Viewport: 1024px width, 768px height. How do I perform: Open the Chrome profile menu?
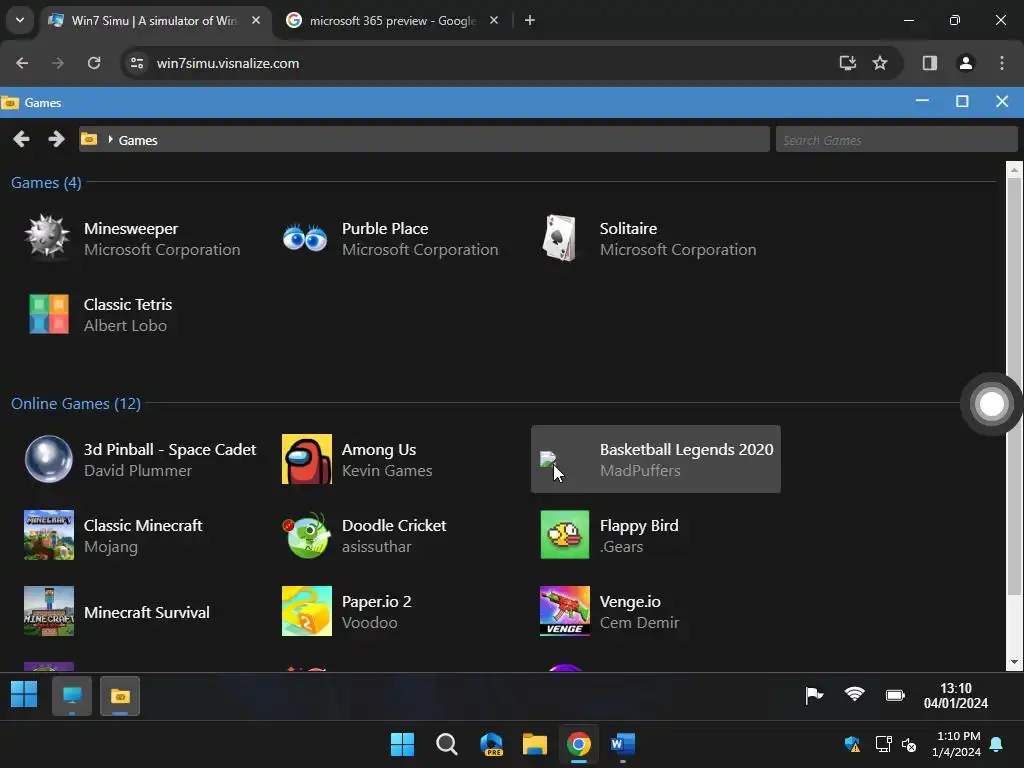966,63
